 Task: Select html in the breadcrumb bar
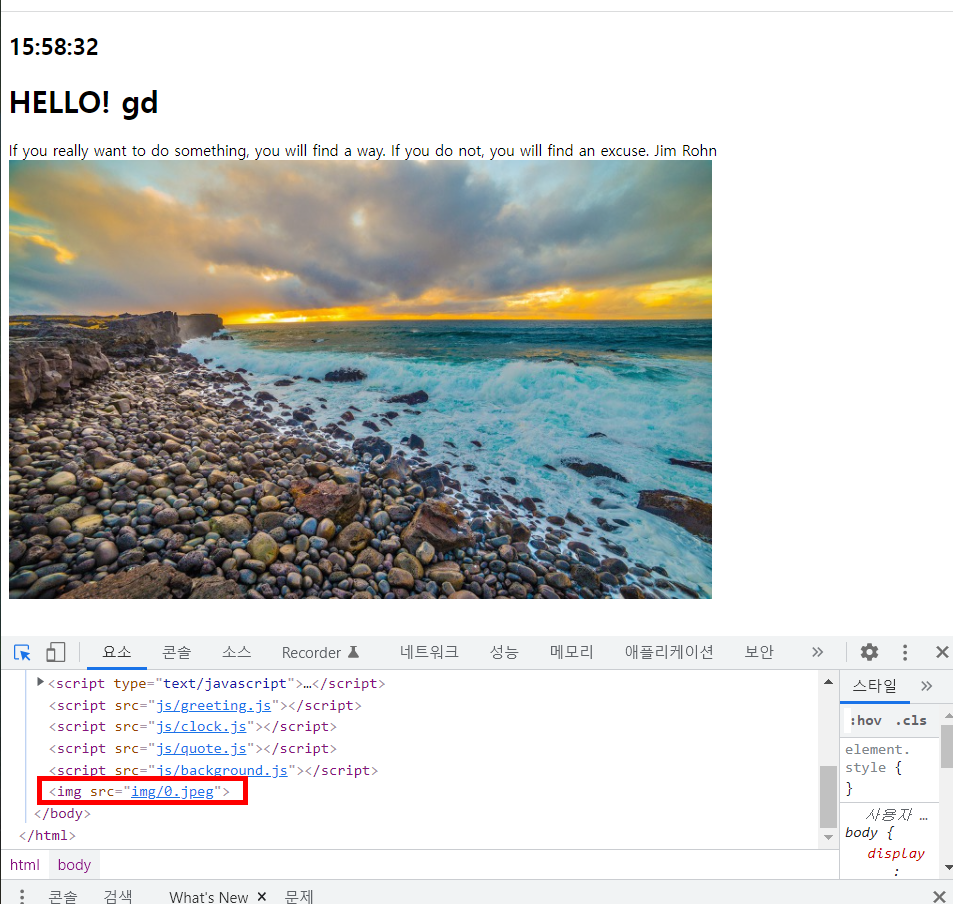pyautogui.click(x=24, y=865)
